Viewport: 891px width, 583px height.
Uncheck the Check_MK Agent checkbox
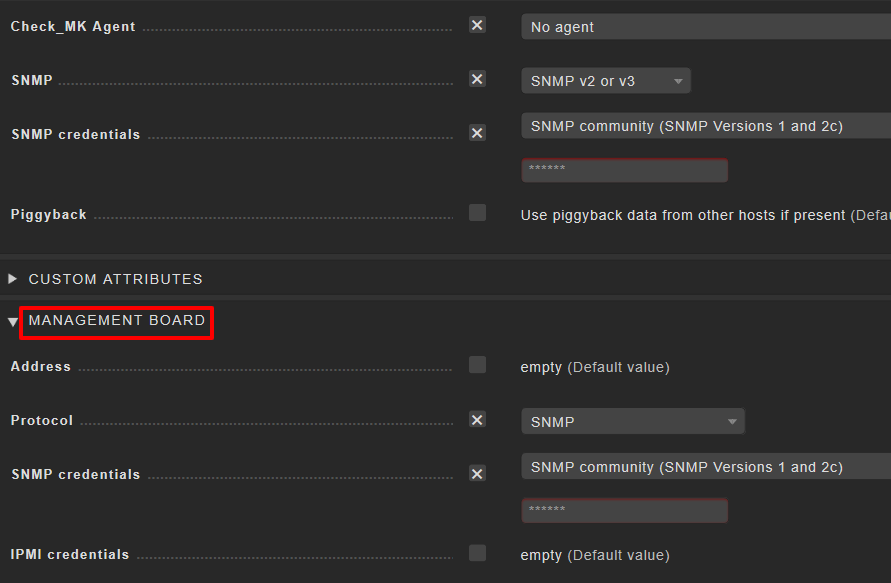tap(477, 25)
